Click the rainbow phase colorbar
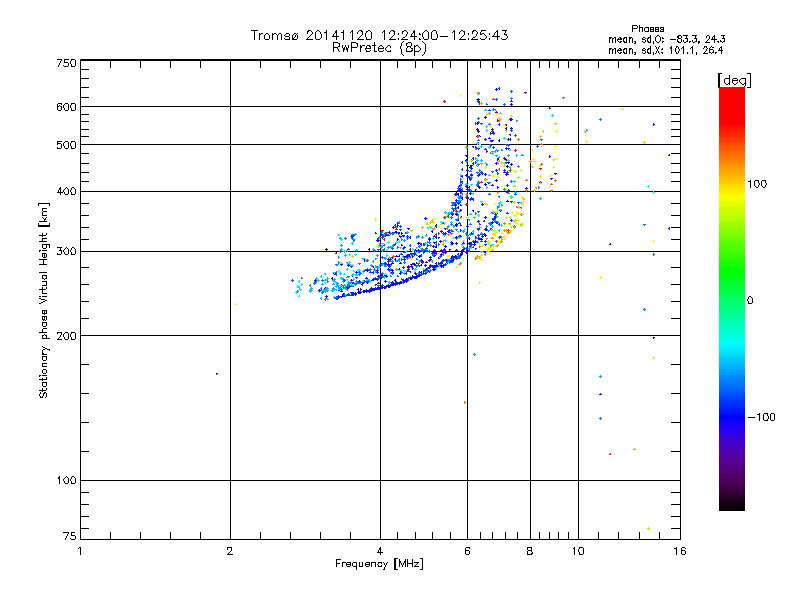Image resolution: width=800 pixels, height=600 pixels. click(x=732, y=298)
